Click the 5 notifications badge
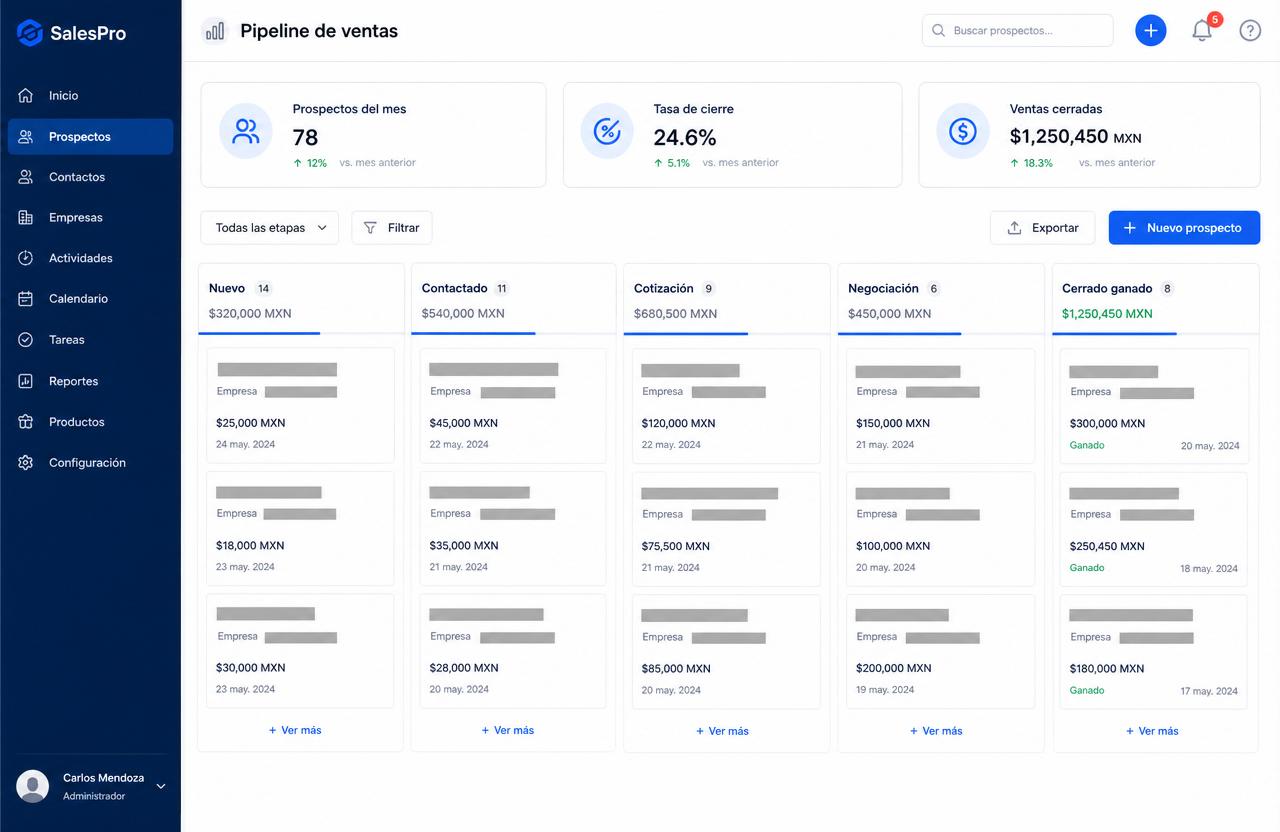Screen dimensions: 1280x832 coord(1215,19)
